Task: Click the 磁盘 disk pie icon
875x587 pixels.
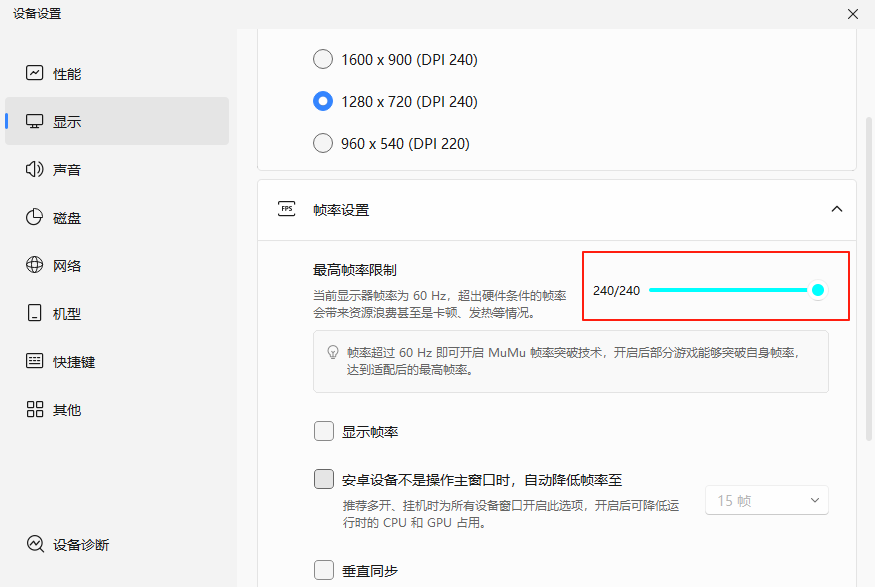Action: click(35, 217)
